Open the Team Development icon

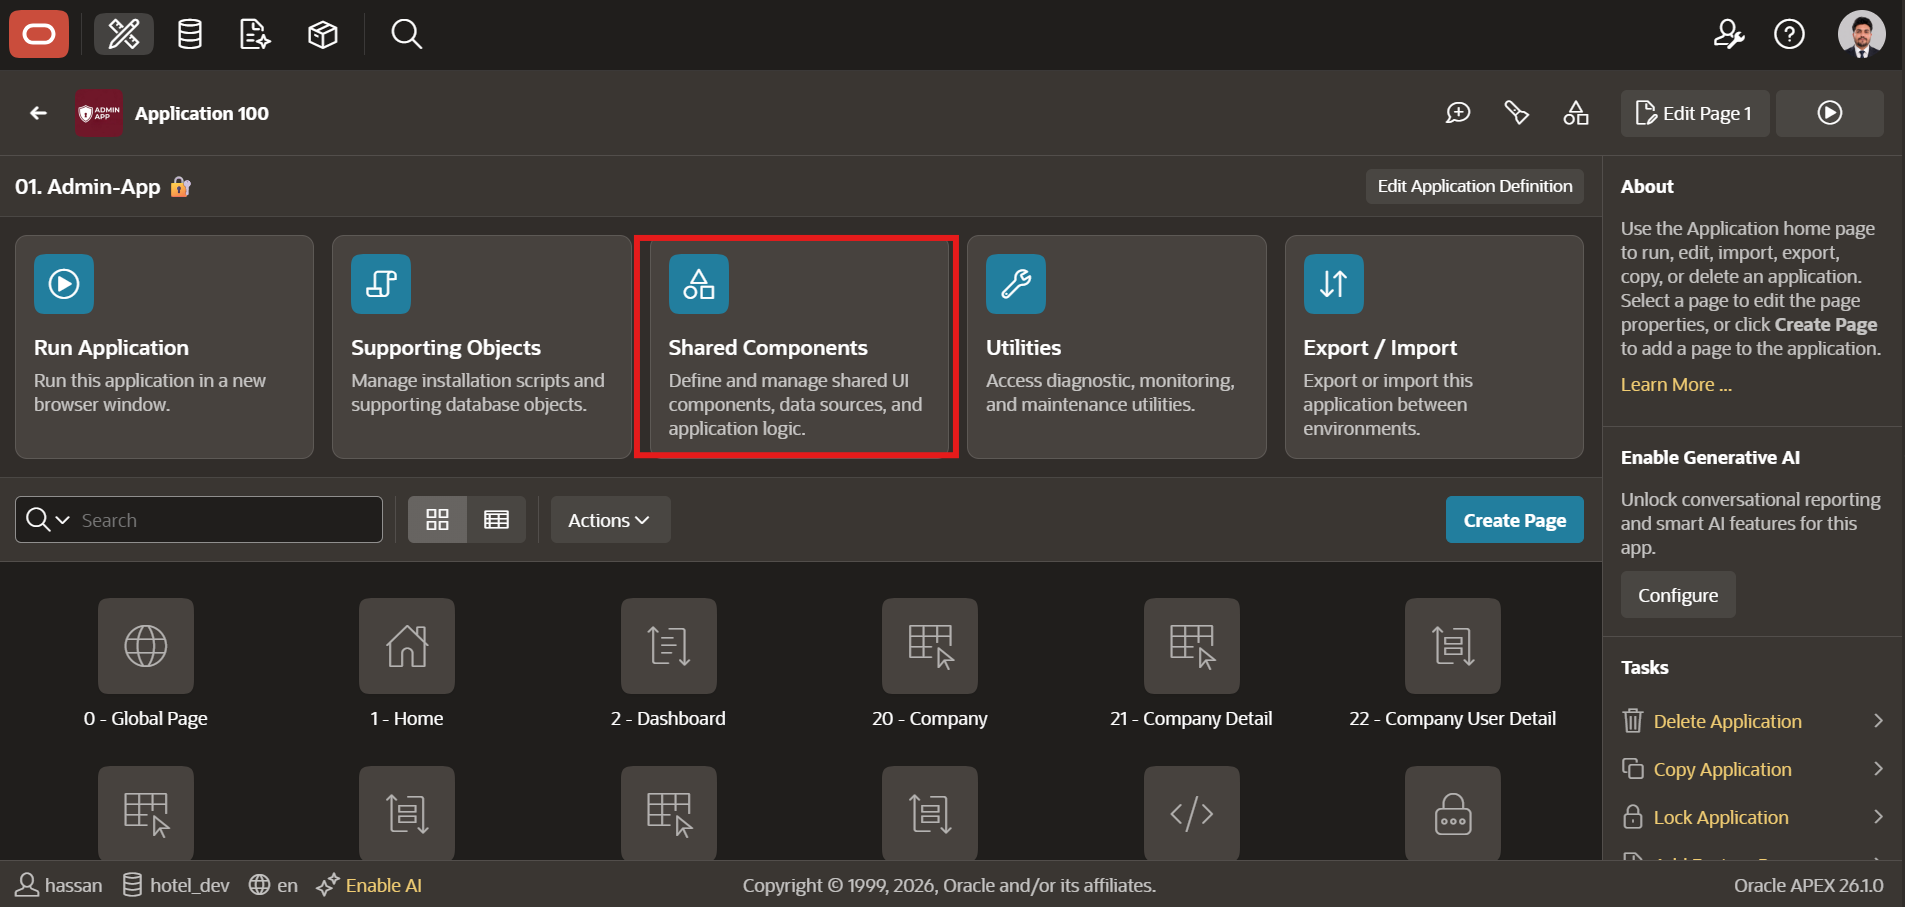(x=255, y=34)
